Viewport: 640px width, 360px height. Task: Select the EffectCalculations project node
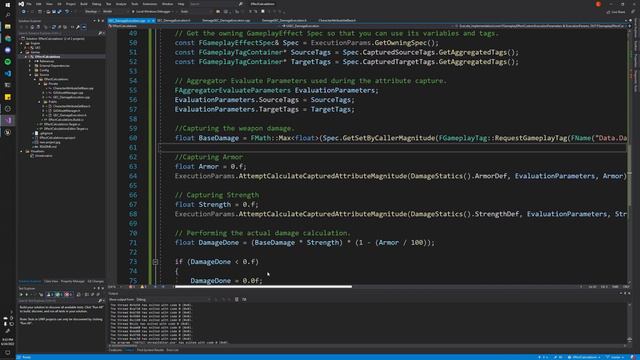click(47, 57)
